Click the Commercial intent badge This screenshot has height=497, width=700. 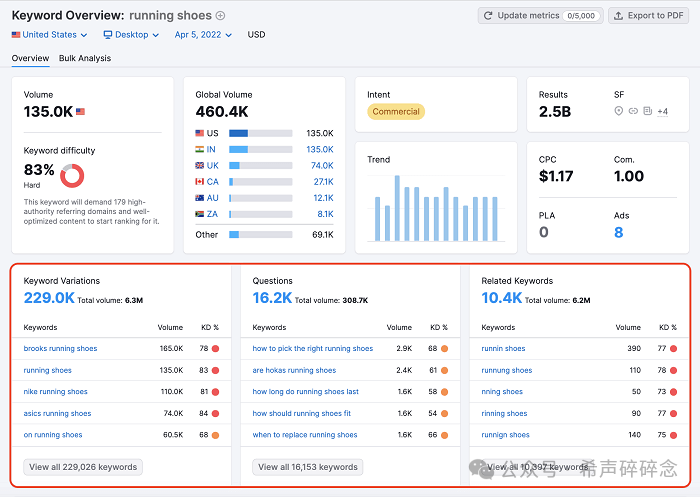396,112
